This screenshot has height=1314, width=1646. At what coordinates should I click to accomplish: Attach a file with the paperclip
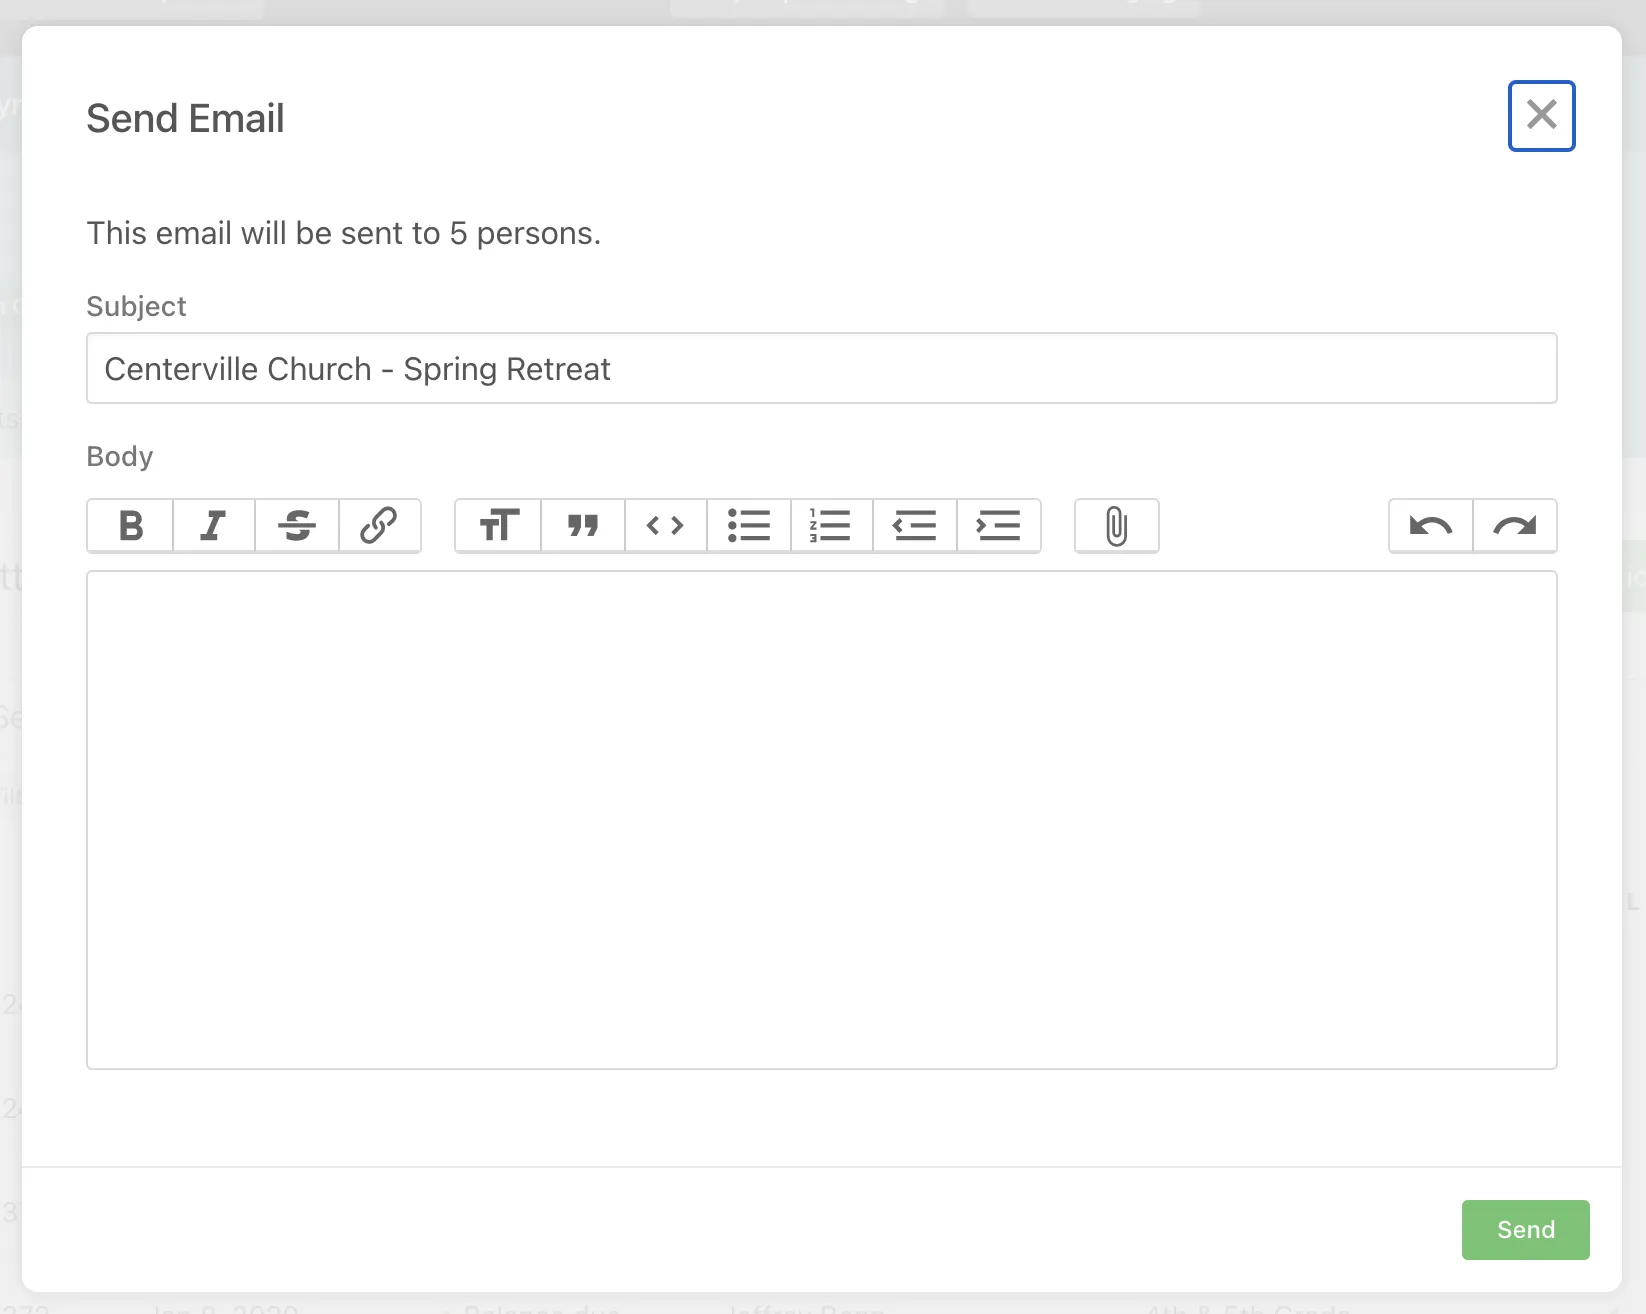point(1116,525)
